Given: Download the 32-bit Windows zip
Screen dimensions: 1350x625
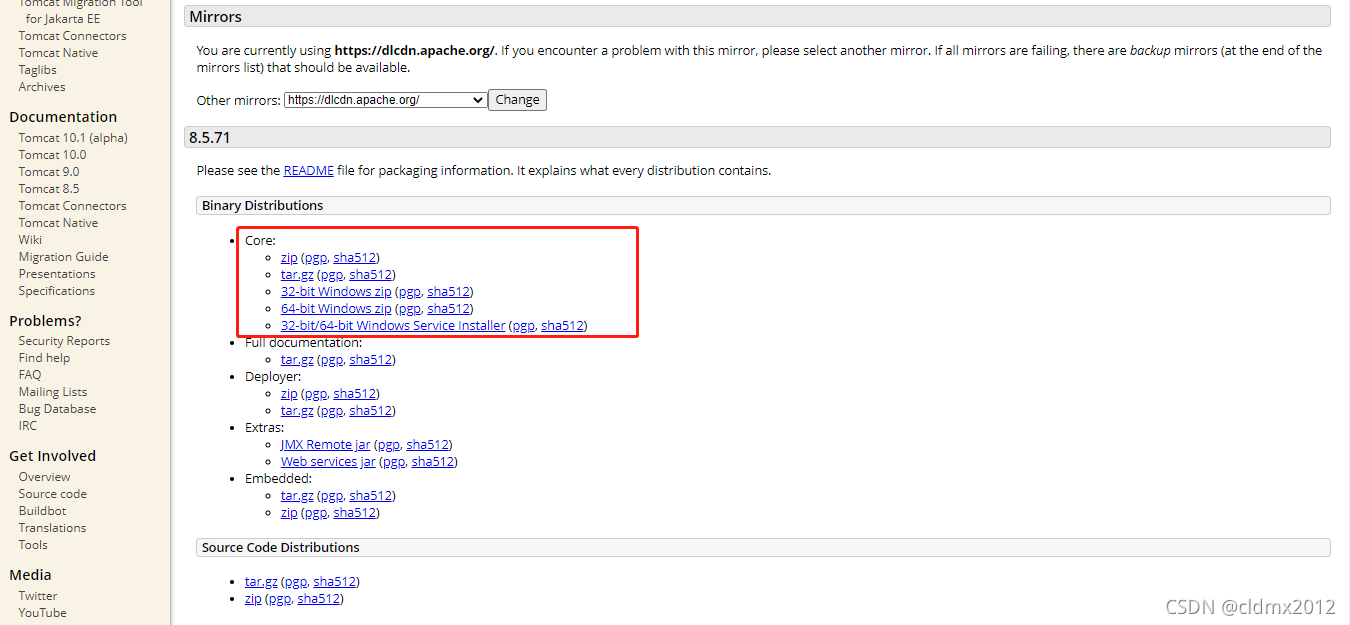Looking at the screenshot, I should click(336, 292).
